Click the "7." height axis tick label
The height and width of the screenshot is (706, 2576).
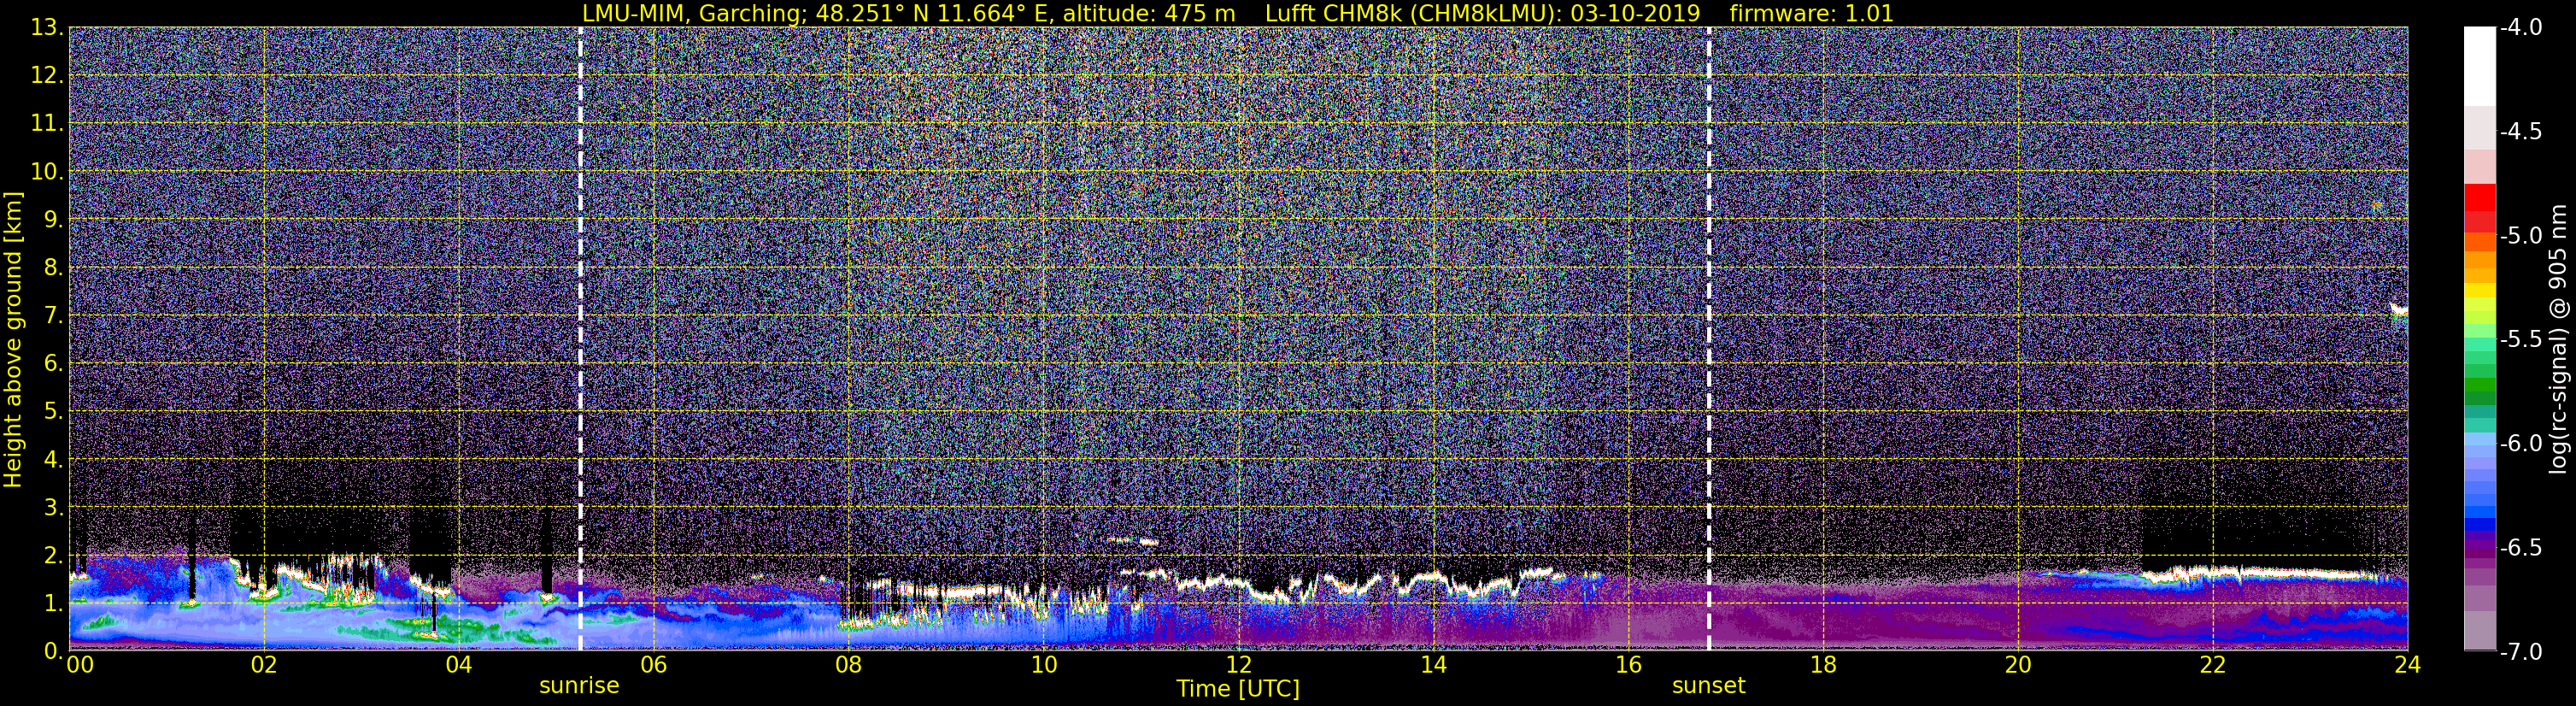point(54,315)
